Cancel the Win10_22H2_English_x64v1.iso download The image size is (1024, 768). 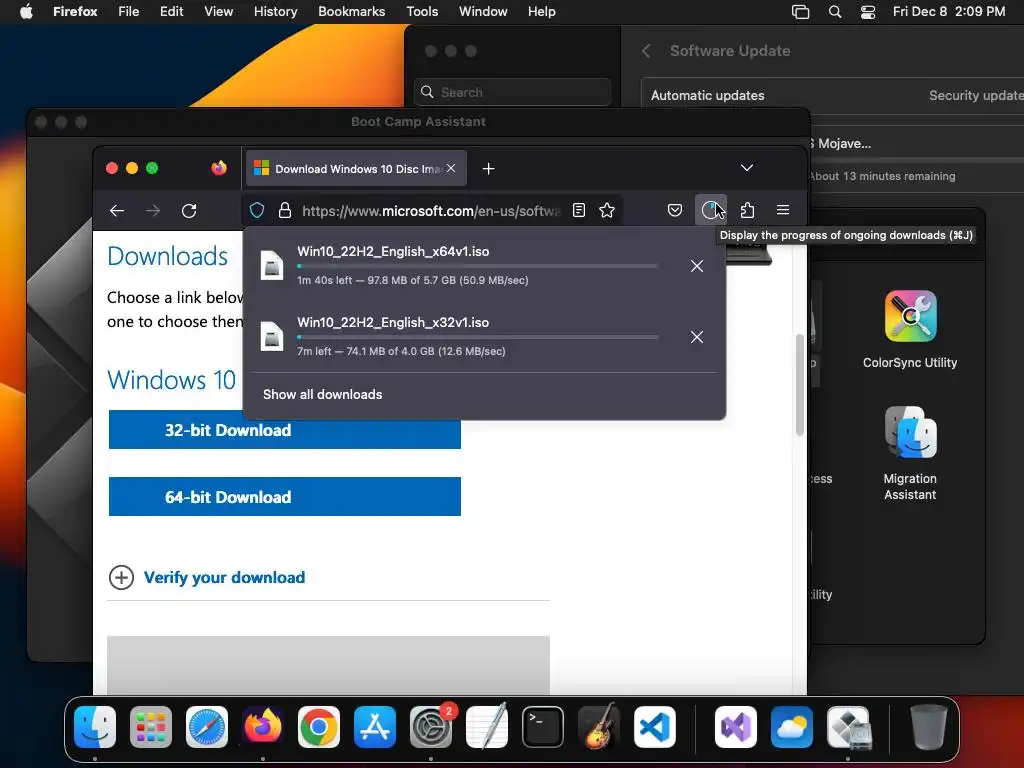click(697, 266)
